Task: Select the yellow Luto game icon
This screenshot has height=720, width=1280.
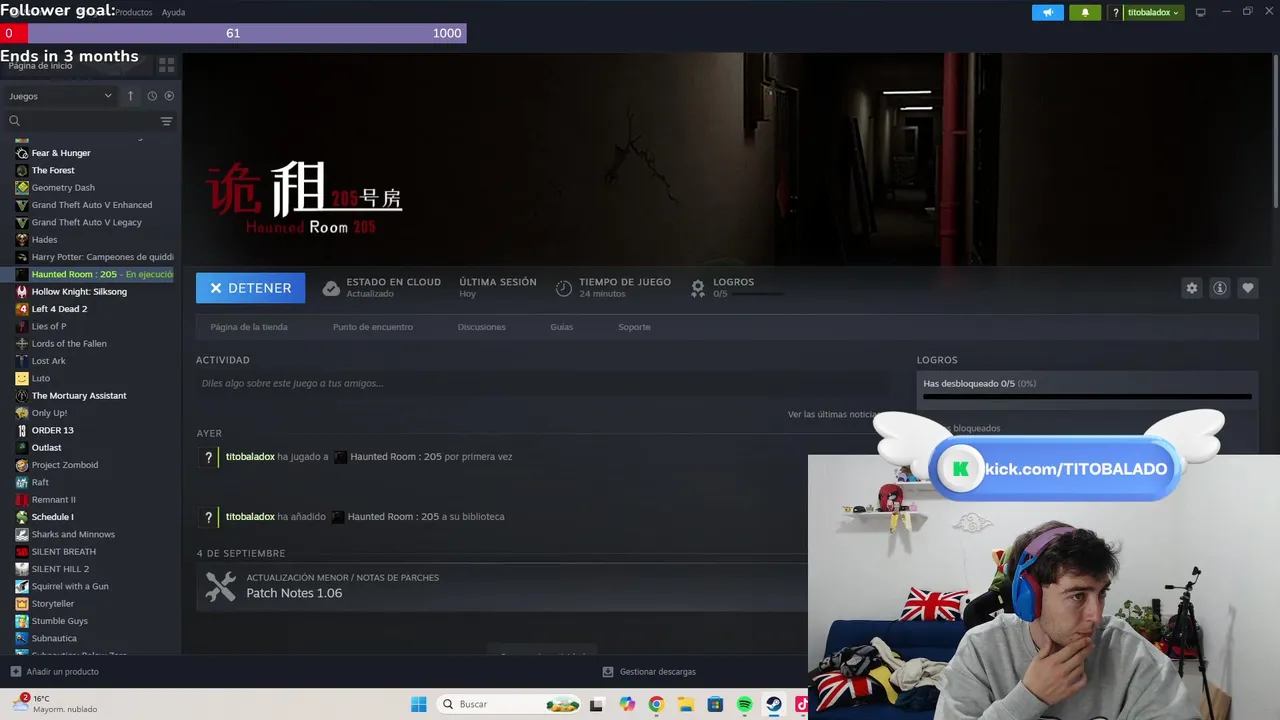Action: pyautogui.click(x=22, y=378)
